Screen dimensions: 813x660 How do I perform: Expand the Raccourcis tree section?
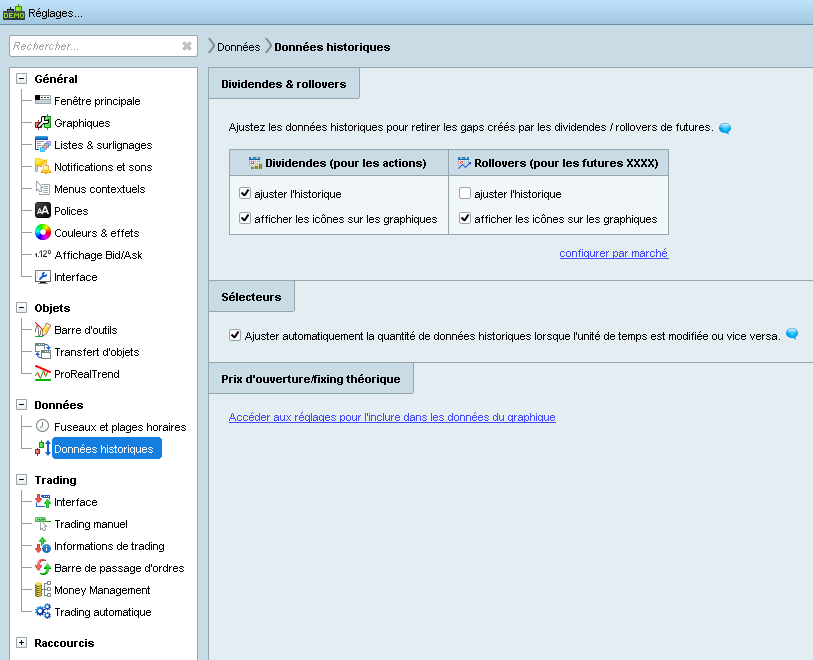point(21,642)
